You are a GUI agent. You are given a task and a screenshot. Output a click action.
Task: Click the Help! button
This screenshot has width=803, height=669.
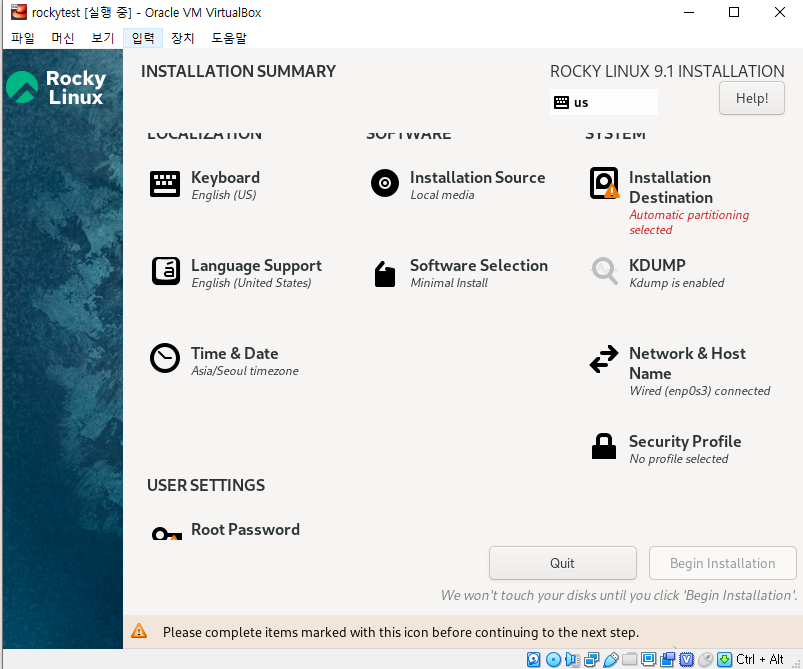point(751,98)
